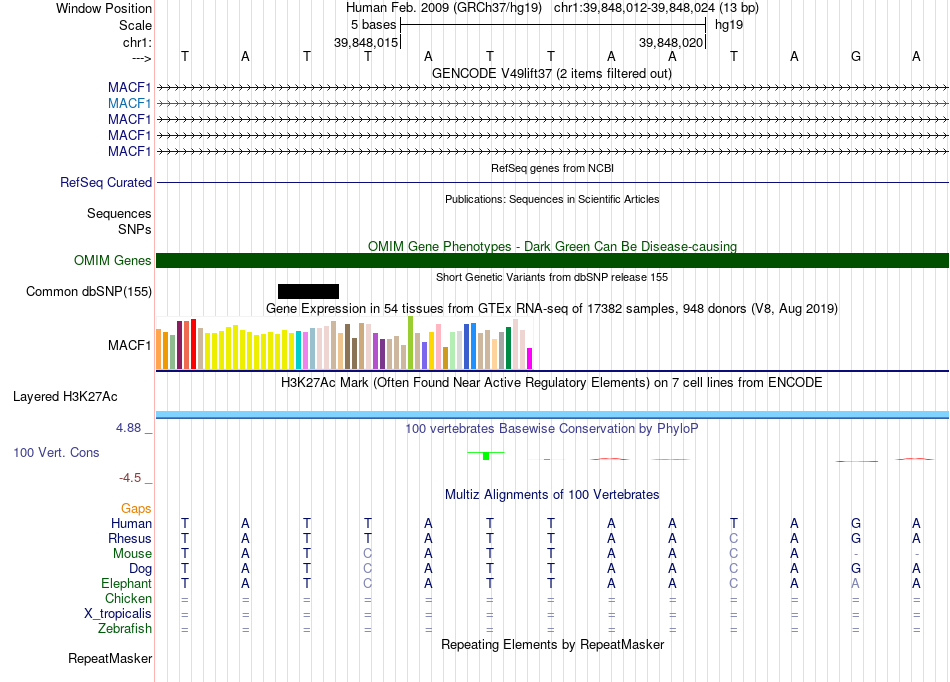Click the 39,848,020 coordinate marker

(671, 42)
